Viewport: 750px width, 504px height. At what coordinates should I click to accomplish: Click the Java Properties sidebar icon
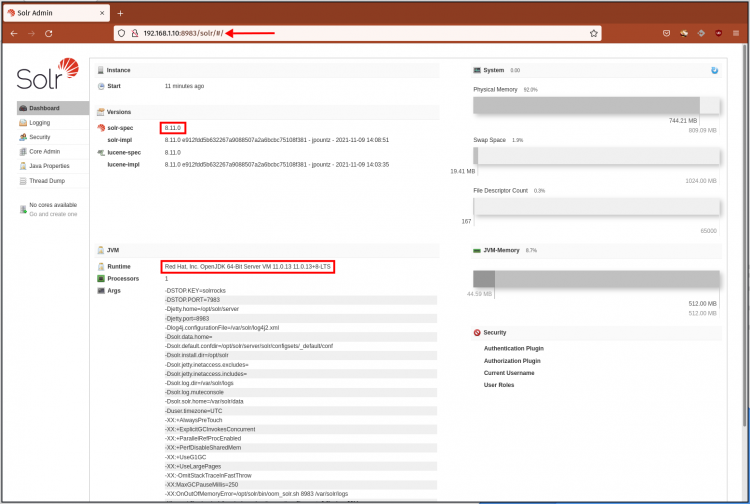pyautogui.click(x=23, y=166)
